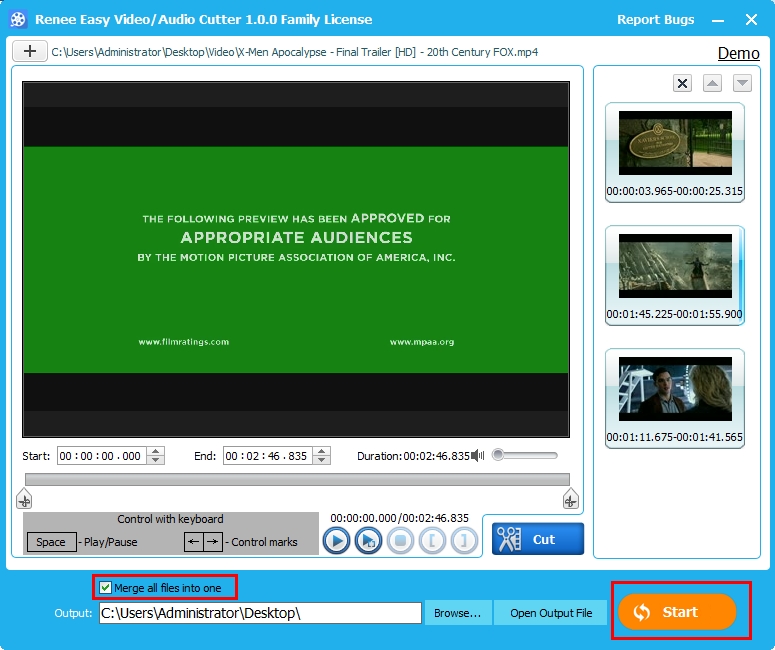Click the speaker volume icon
This screenshot has width=775, height=650.
[x=478, y=455]
